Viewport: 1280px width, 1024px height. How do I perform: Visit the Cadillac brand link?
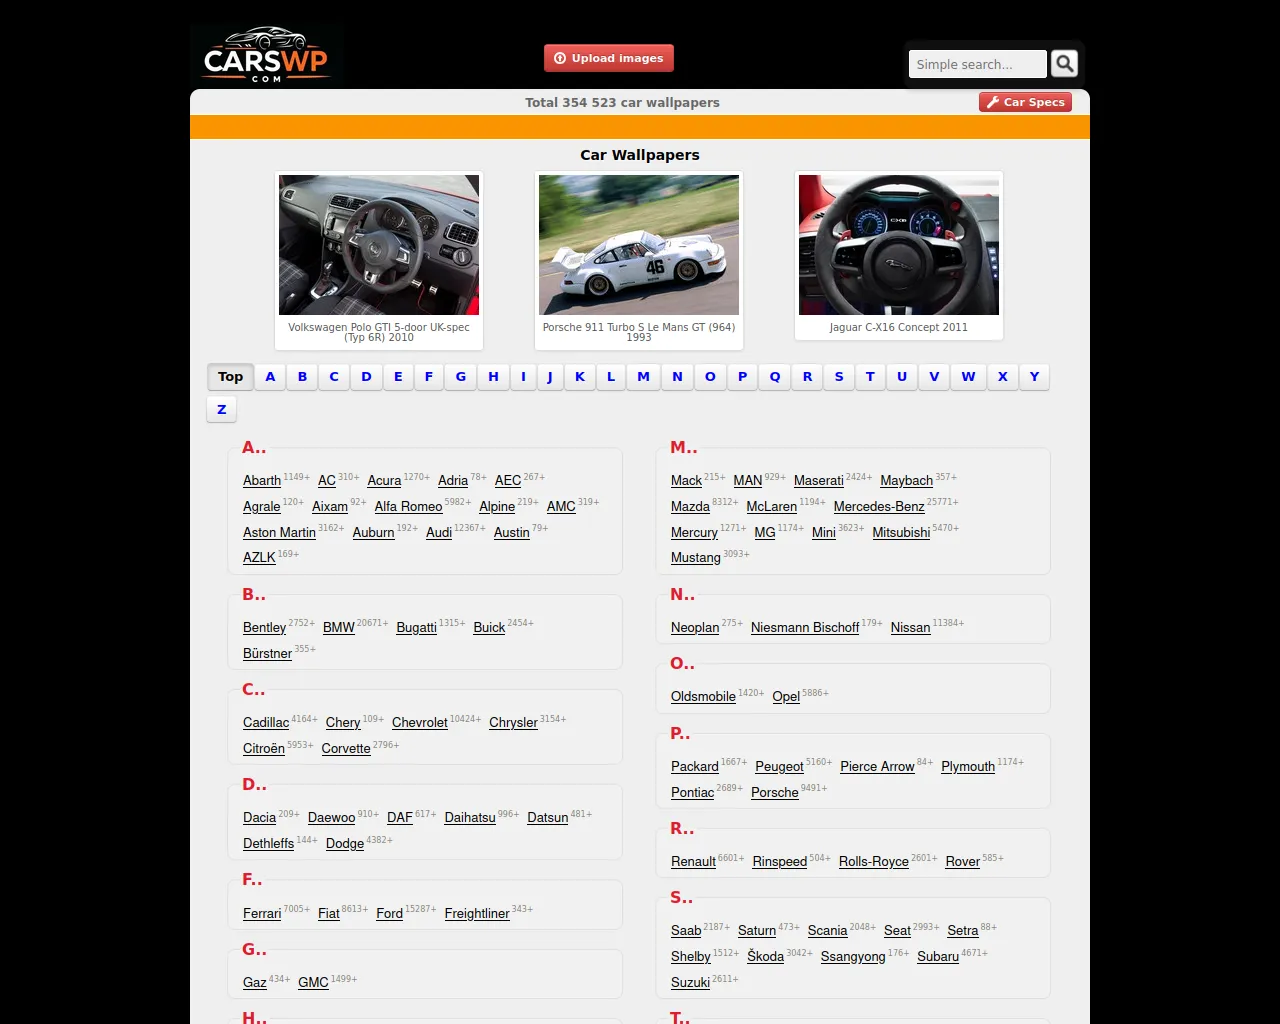click(x=266, y=723)
